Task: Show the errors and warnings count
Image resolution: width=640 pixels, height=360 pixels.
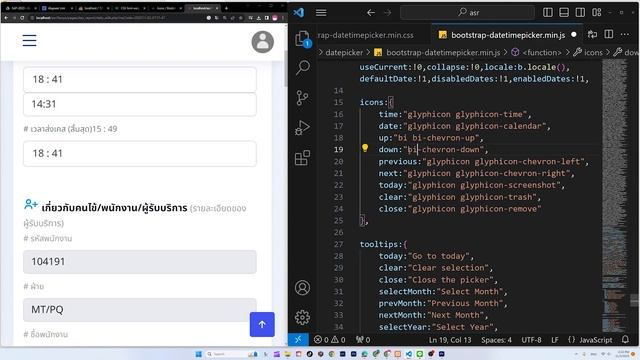Action: coord(329,340)
